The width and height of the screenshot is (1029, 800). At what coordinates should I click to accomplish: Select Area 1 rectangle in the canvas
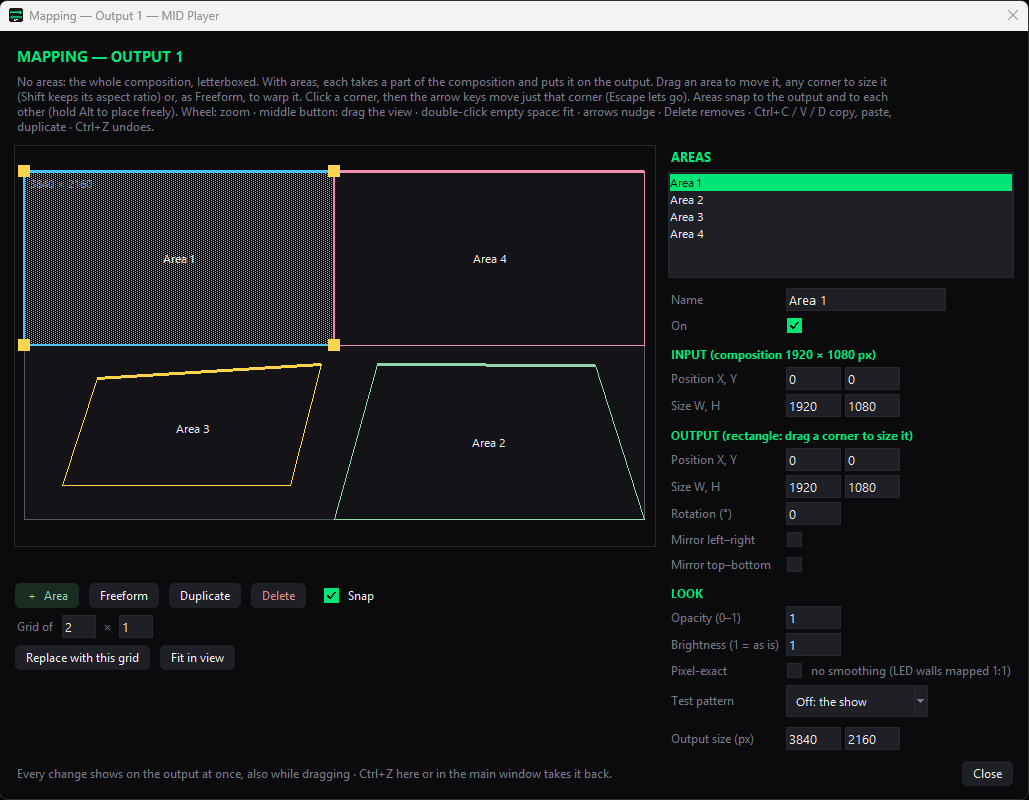[178, 258]
